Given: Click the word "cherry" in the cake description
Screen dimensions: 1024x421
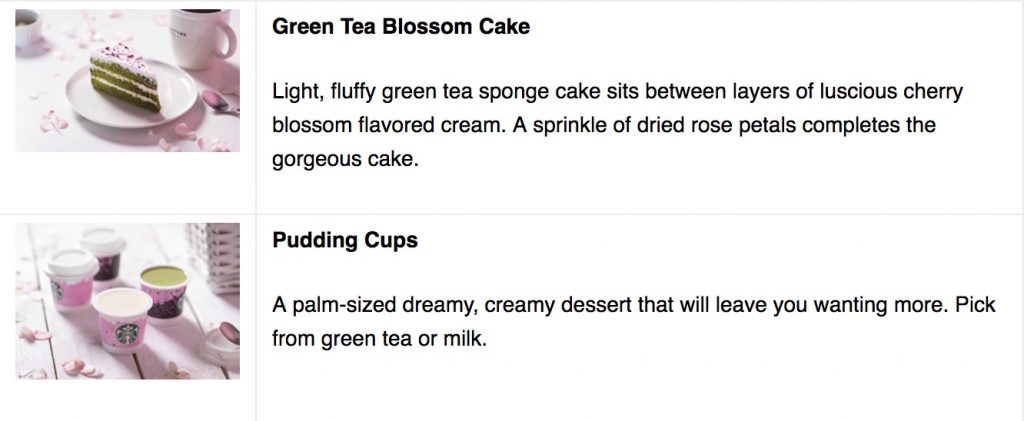Looking at the screenshot, I should pyautogui.click(x=931, y=92).
